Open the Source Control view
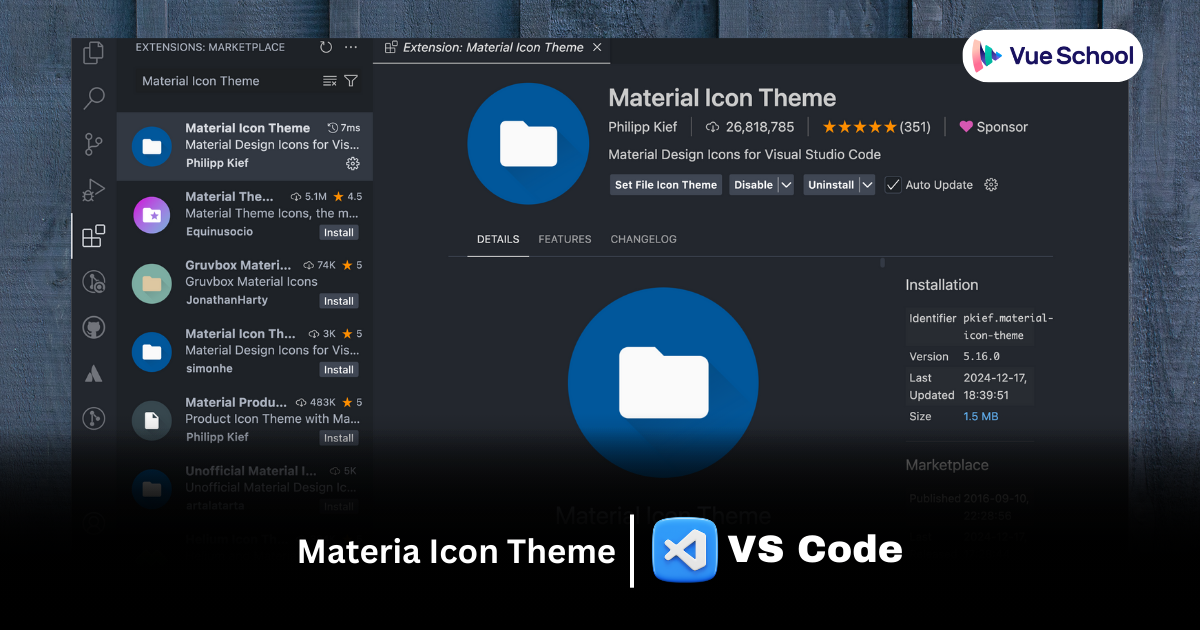The width and height of the screenshot is (1200, 630). (94, 144)
